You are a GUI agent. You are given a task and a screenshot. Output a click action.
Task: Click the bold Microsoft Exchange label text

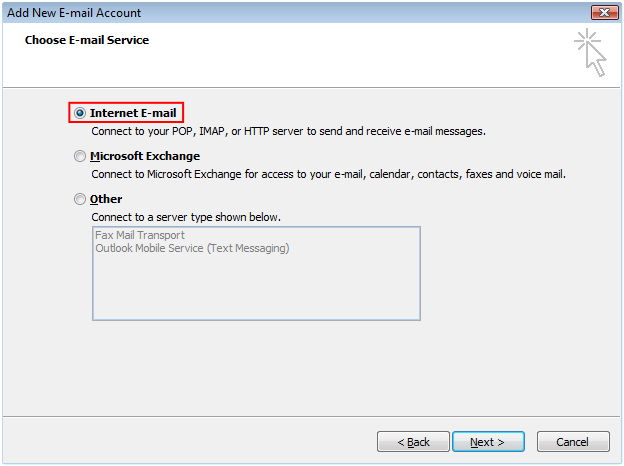click(x=145, y=156)
